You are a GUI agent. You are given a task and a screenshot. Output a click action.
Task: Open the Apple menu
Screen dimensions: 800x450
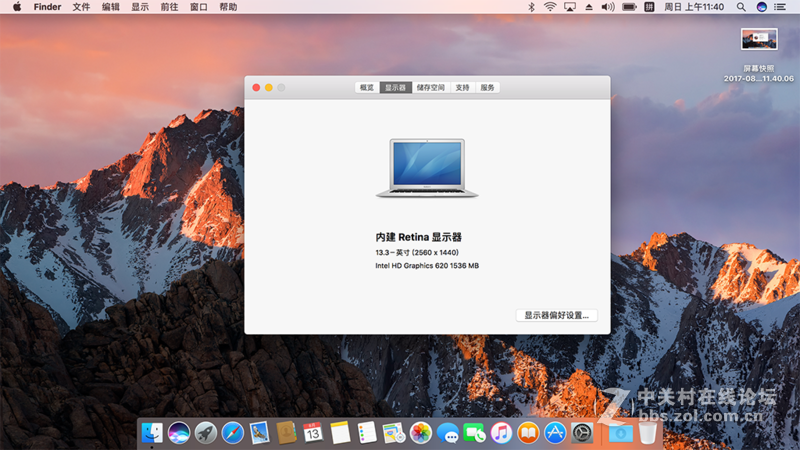(x=17, y=7)
